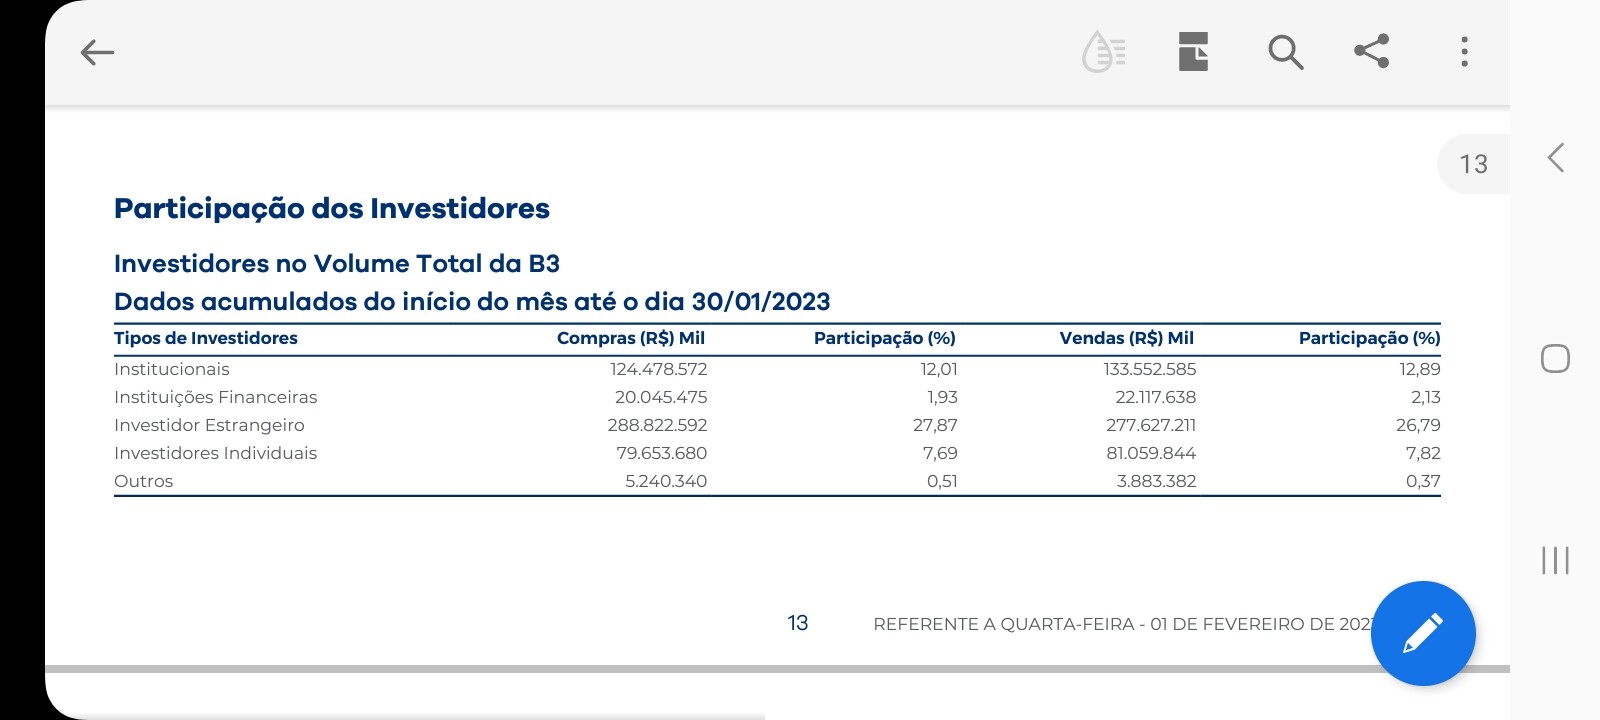Image resolution: width=1600 pixels, height=720 pixels.
Task: Open search with the magnifier icon
Action: pos(1285,52)
